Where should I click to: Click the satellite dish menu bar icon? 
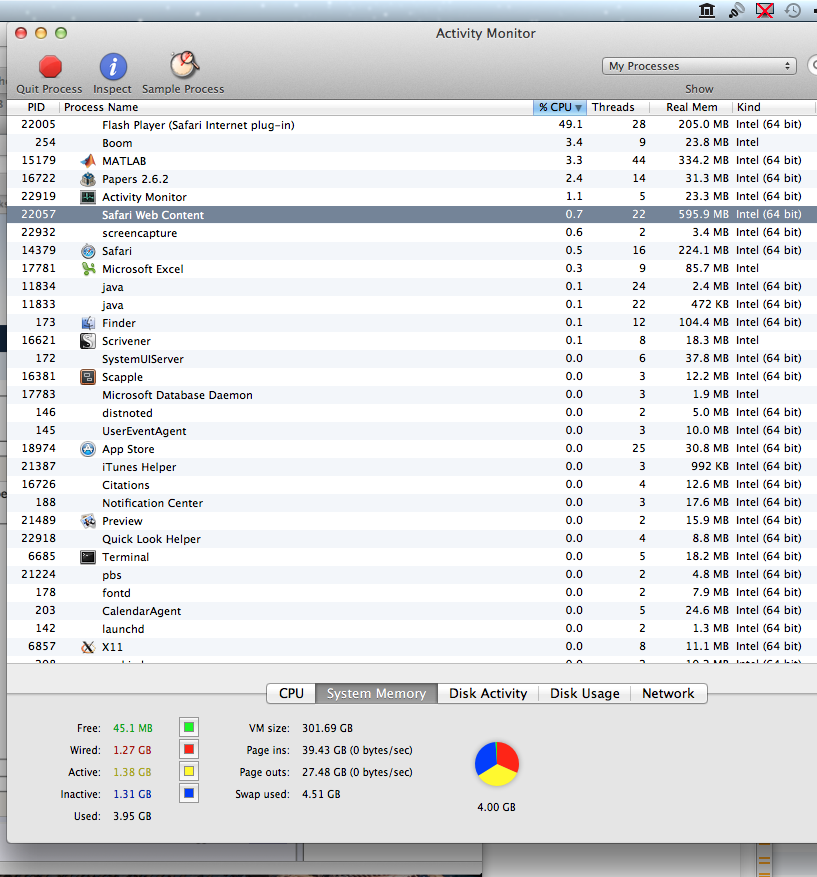point(736,10)
